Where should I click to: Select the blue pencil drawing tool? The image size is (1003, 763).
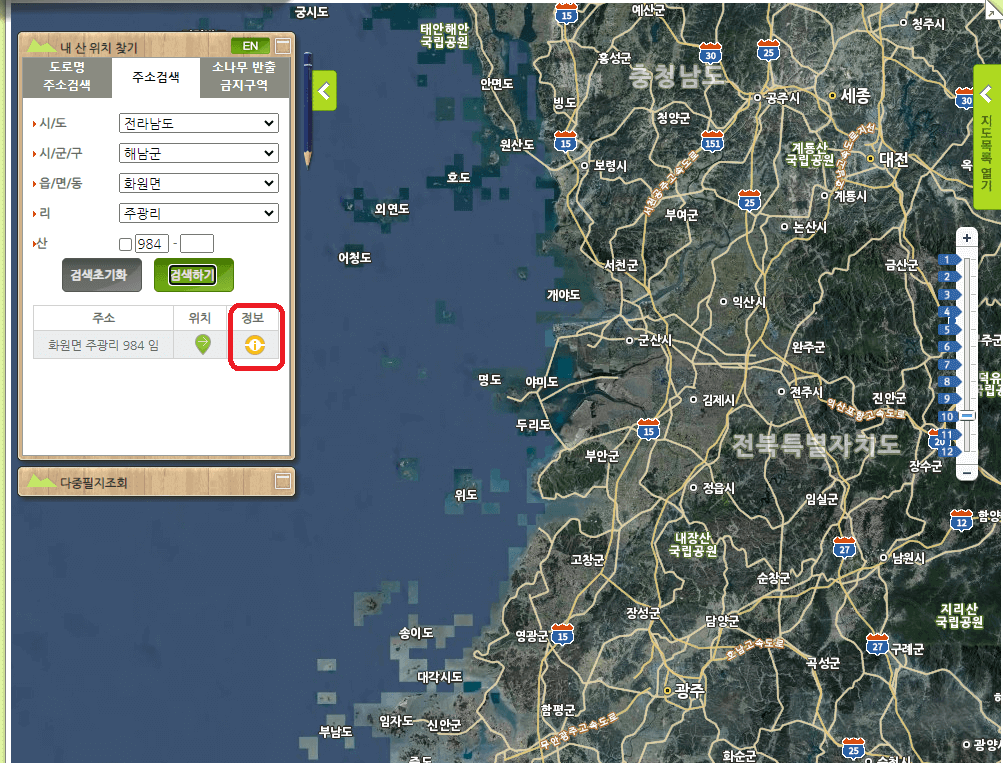click(x=307, y=110)
